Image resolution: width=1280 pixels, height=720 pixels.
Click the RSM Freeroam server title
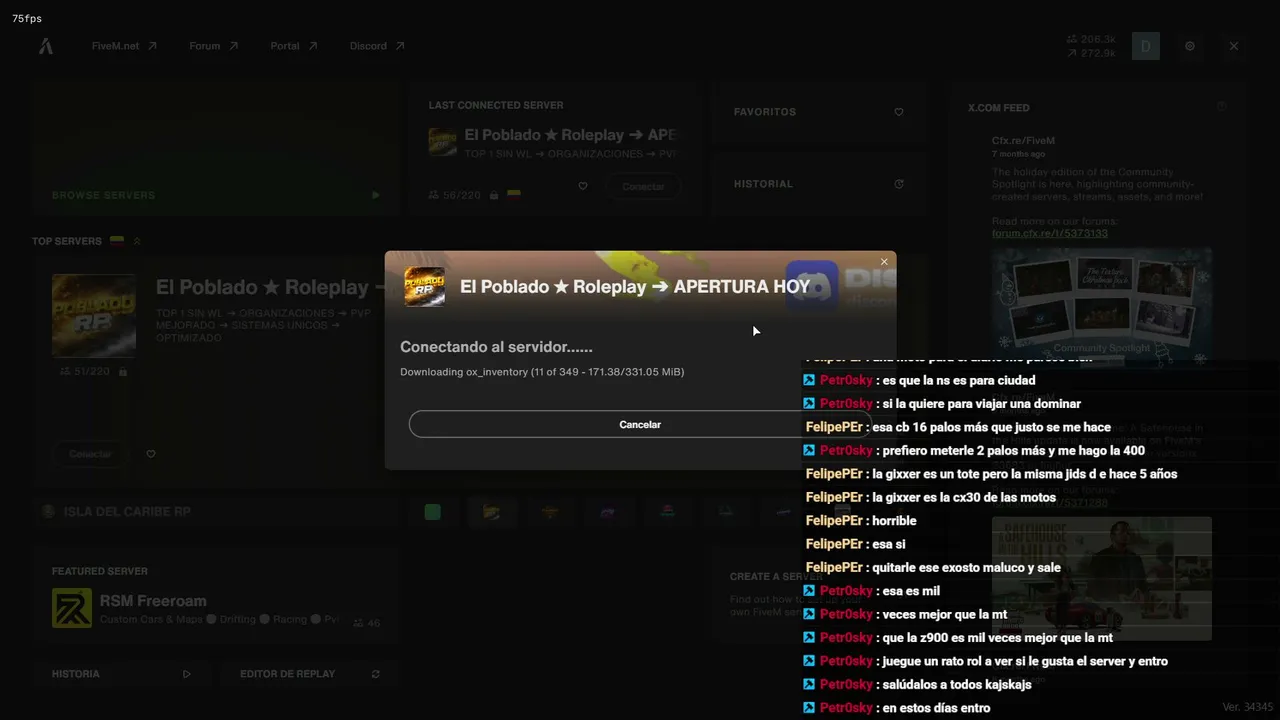[x=153, y=601]
